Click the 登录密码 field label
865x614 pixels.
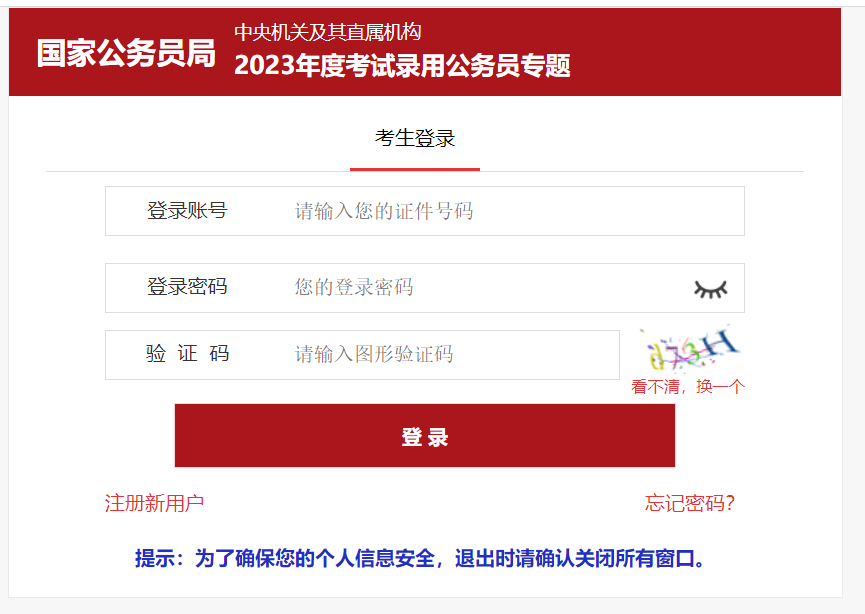[x=187, y=288]
